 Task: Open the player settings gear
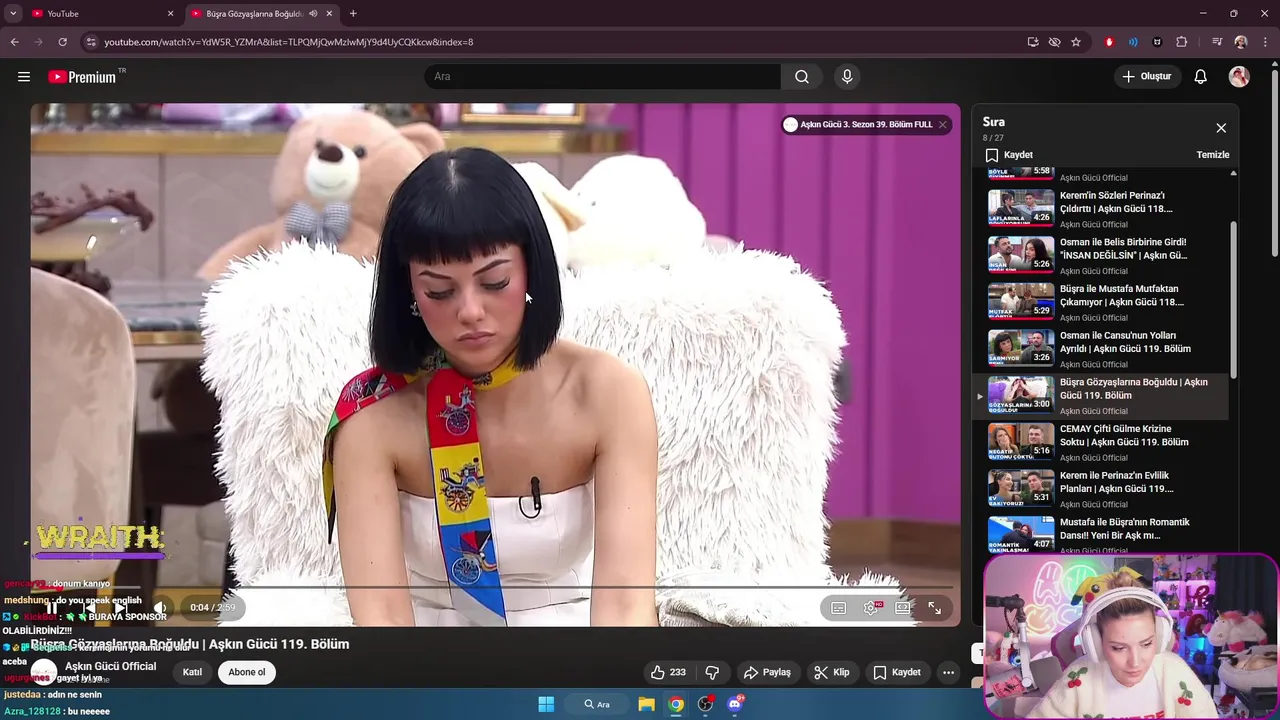click(871, 608)
